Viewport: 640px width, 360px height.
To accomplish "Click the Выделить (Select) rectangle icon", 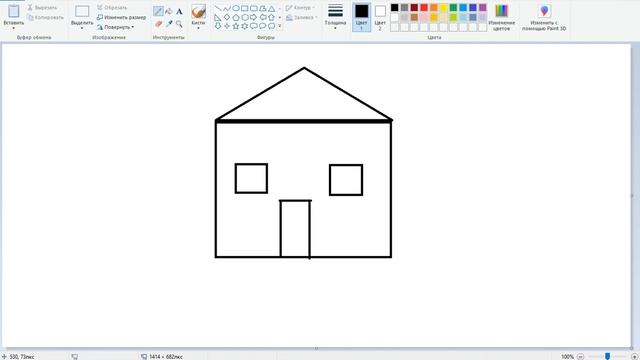I will coord(82,11).
